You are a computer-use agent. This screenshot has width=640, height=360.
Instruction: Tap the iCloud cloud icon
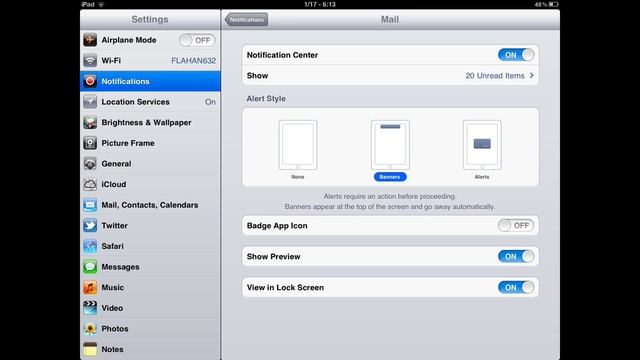(x=90, y=184)
